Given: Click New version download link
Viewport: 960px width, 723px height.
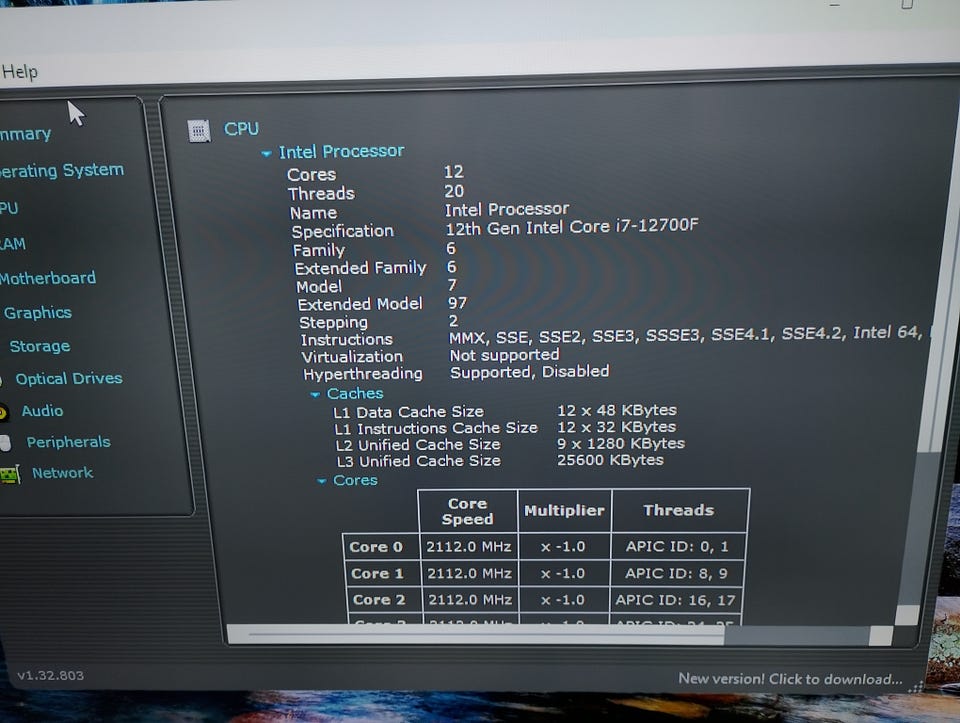Looking at the screenshot, I should click(x=790, y=679).
